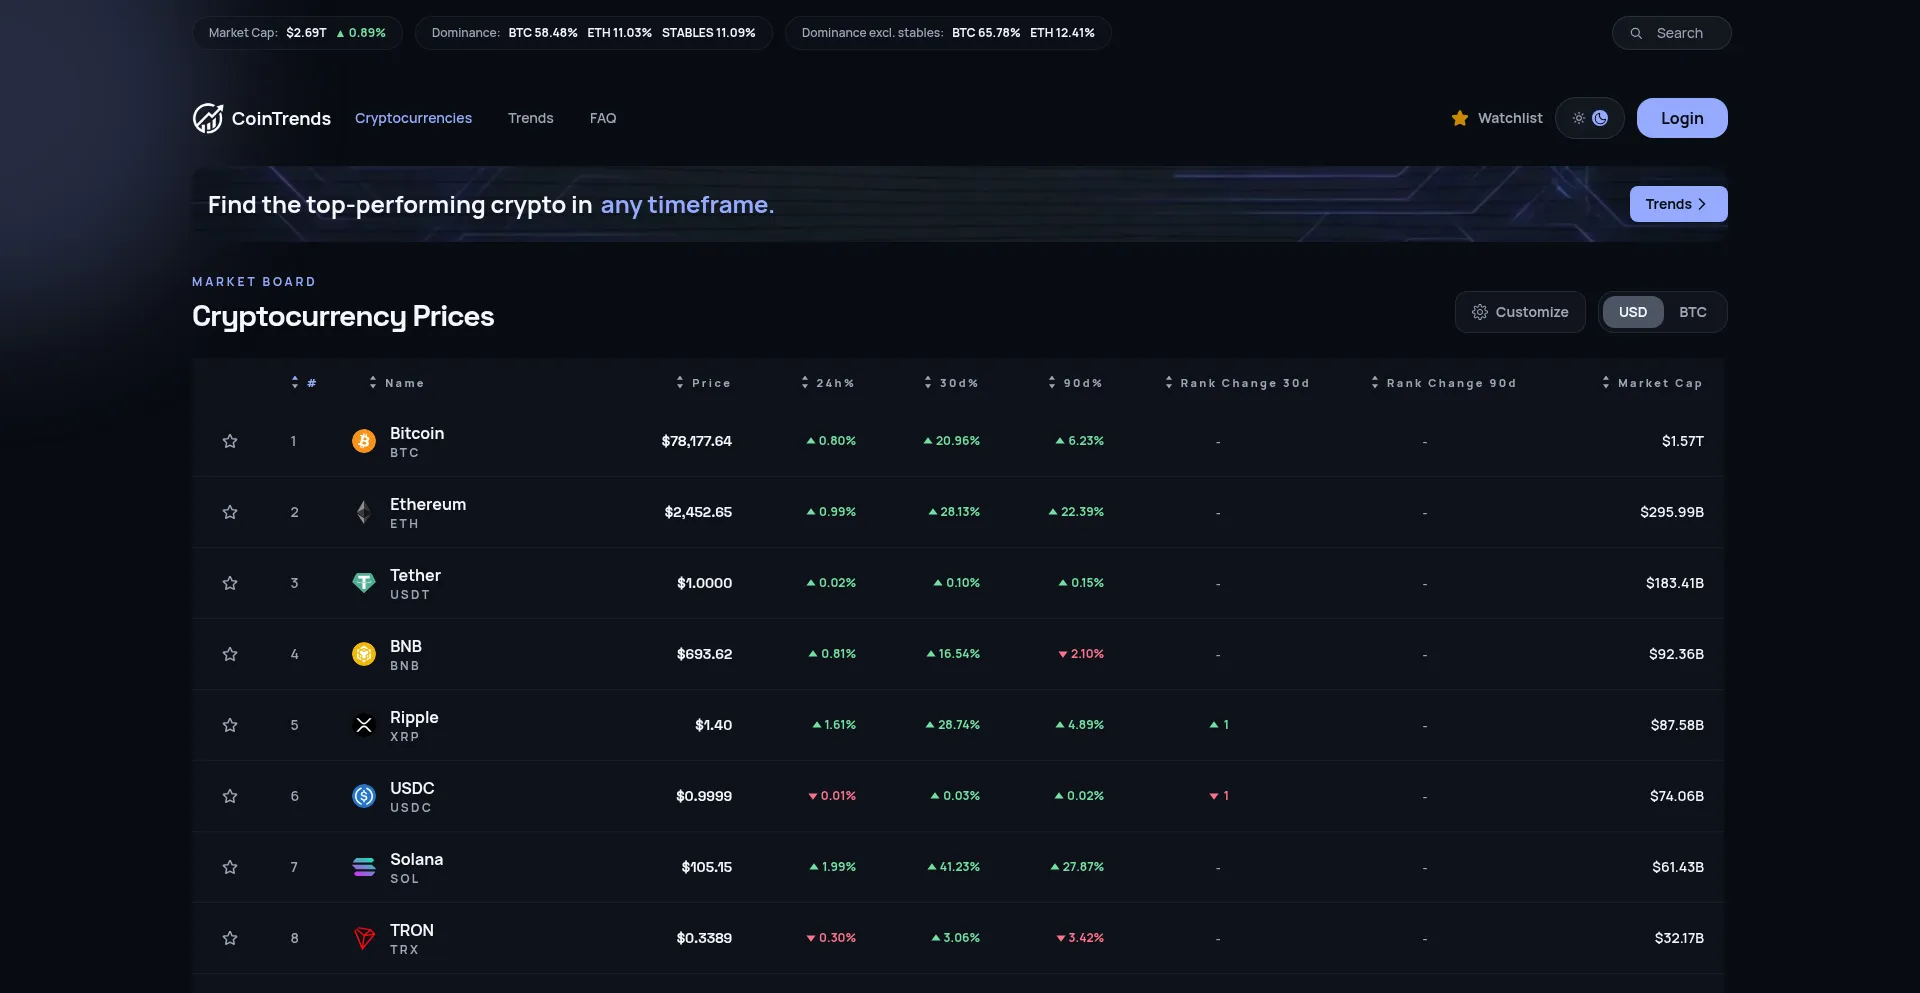
Task: Click the Login button
Action: click(x=1682, y=118)
